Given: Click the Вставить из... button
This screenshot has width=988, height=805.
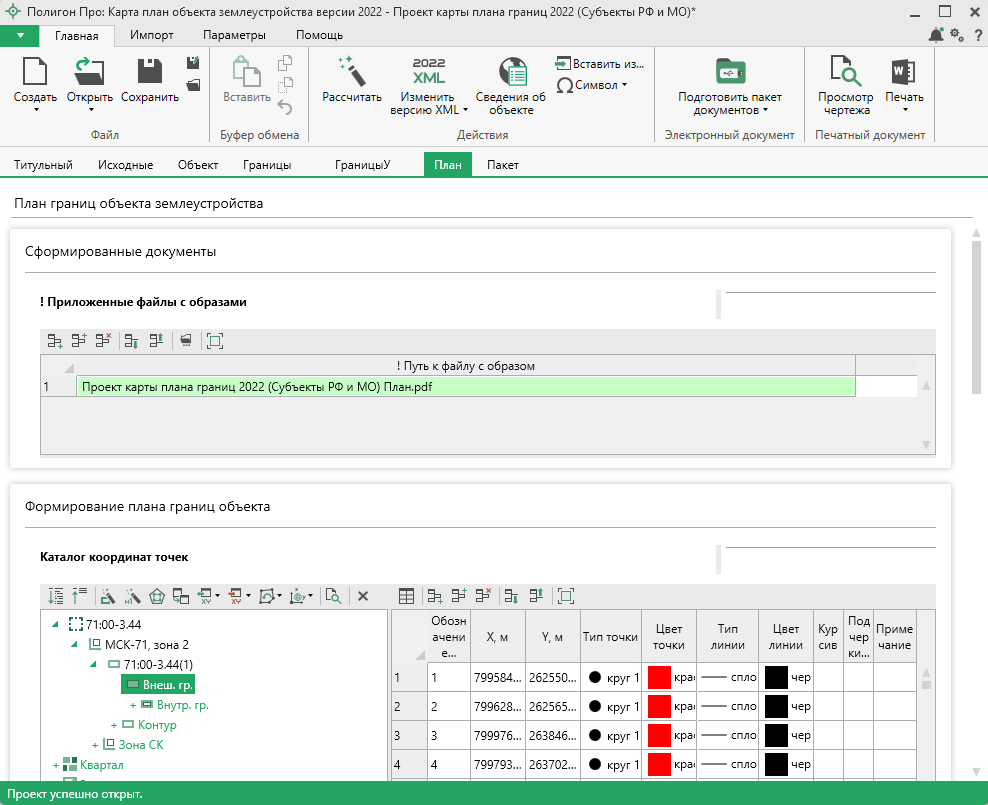Looking at the screenshot, I should (x=600, y=63).
